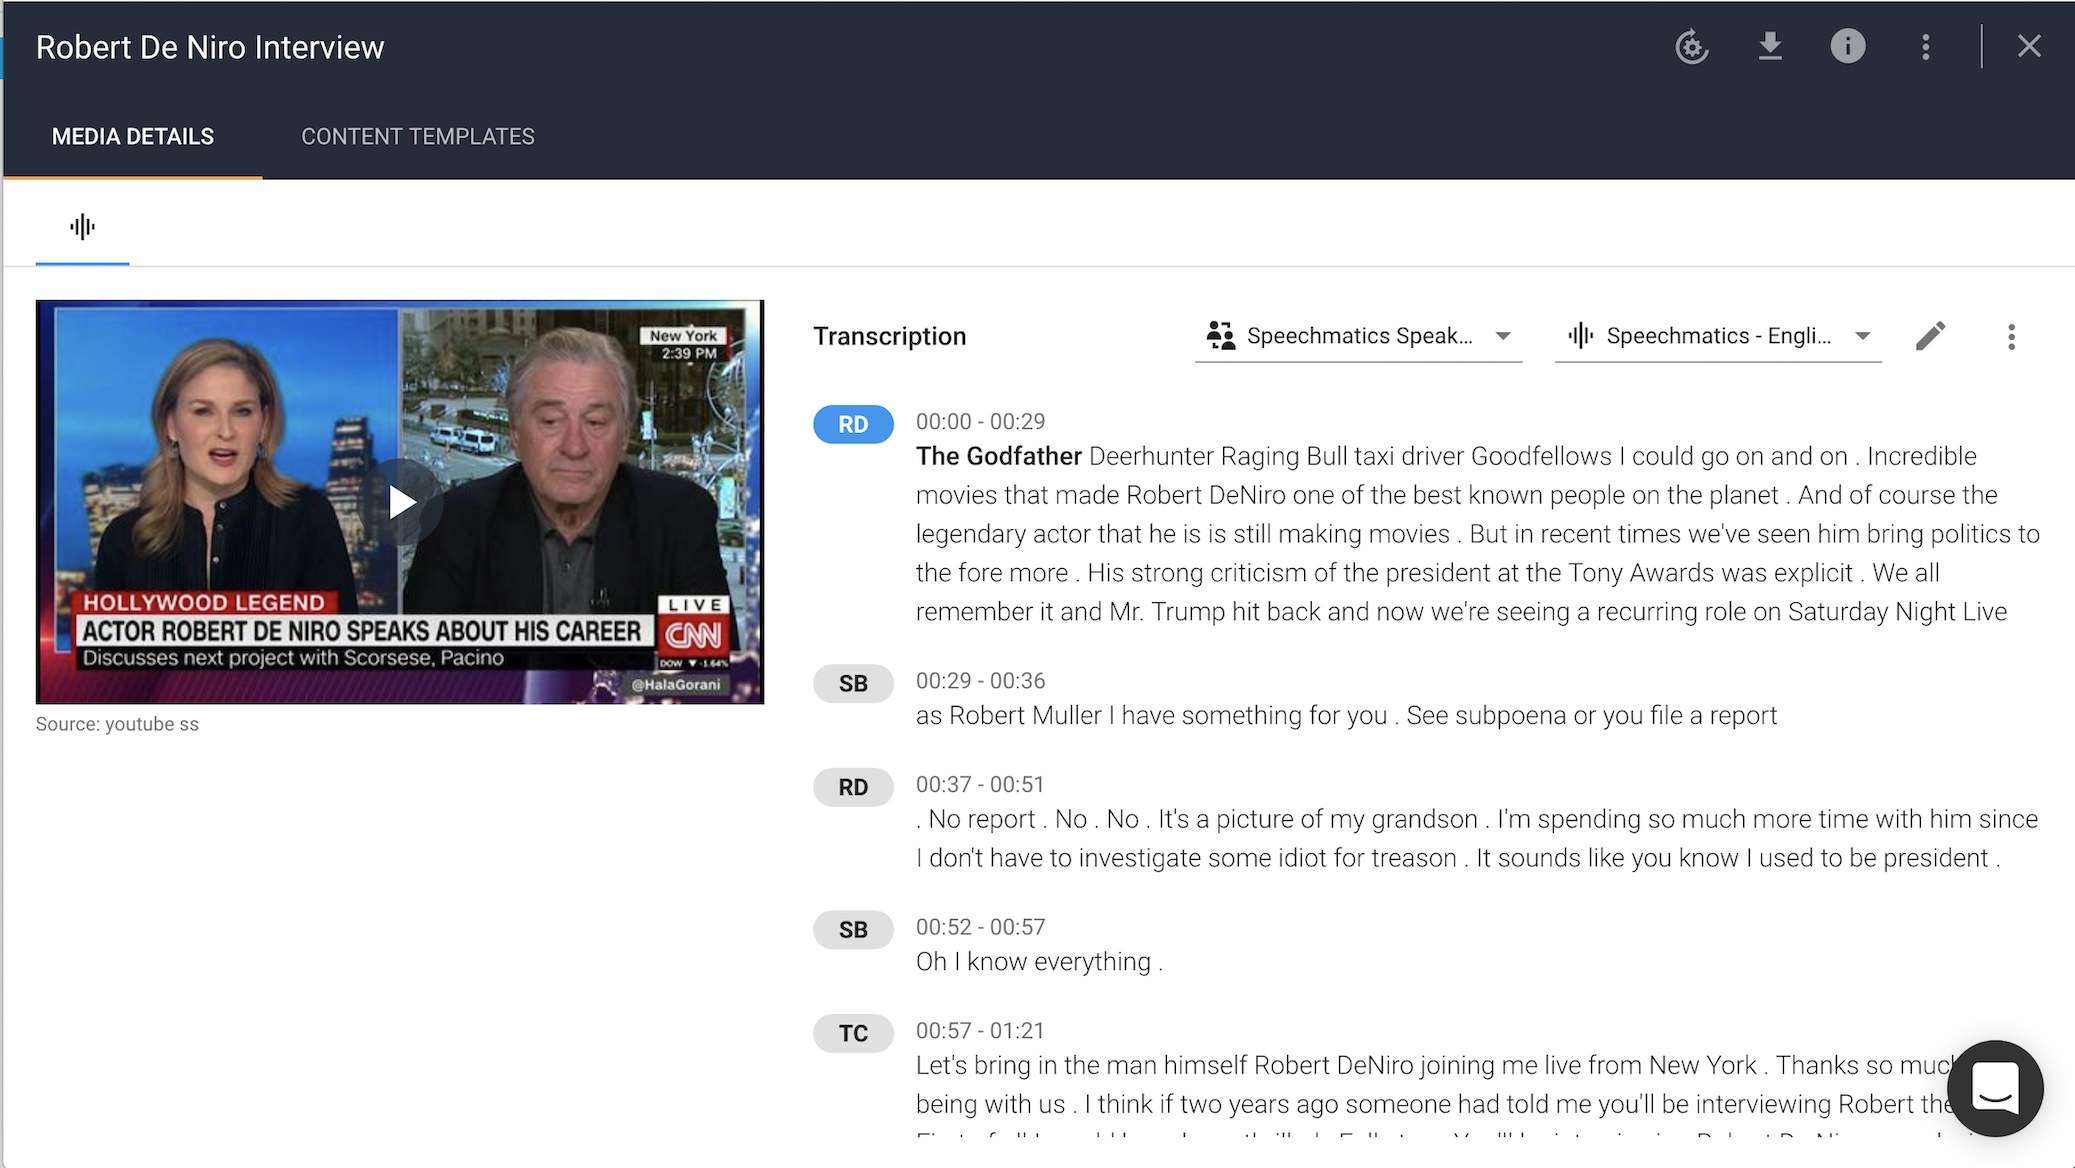Image resolution: width=2075 pixels, height=1168 pixels.
Task: Click the waveform icon beside Speechmatics - English
Action: tap(1580, 336)
